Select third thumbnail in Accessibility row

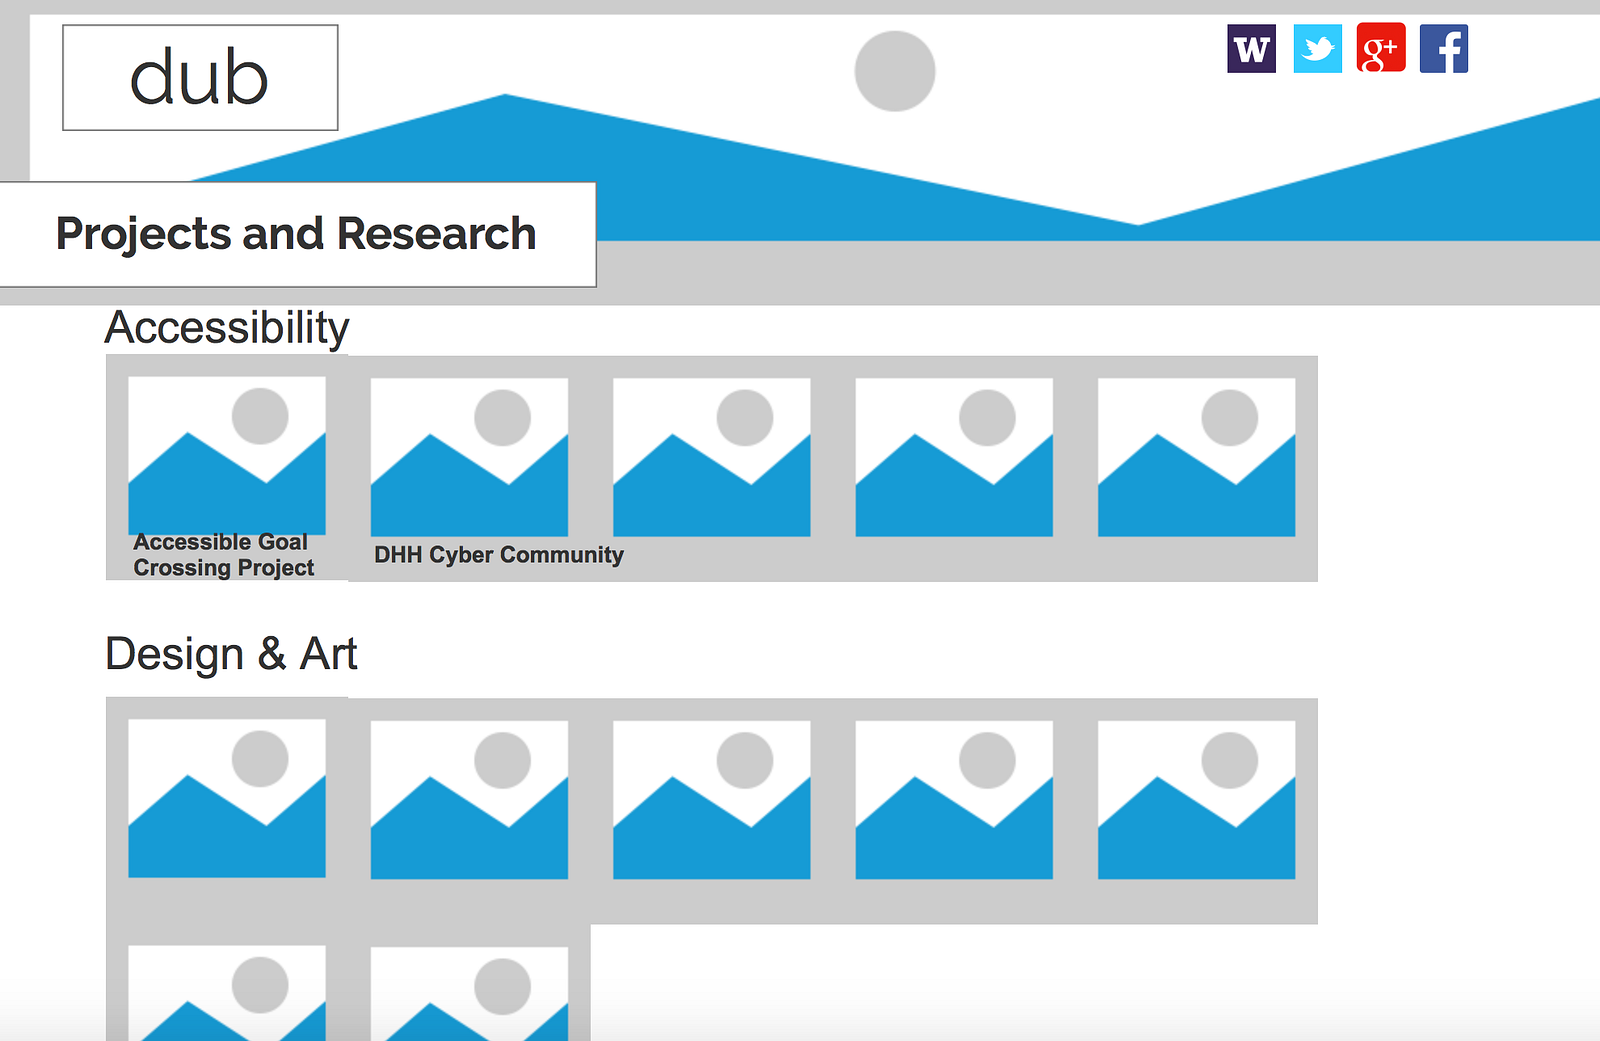[x=711, y=457]
